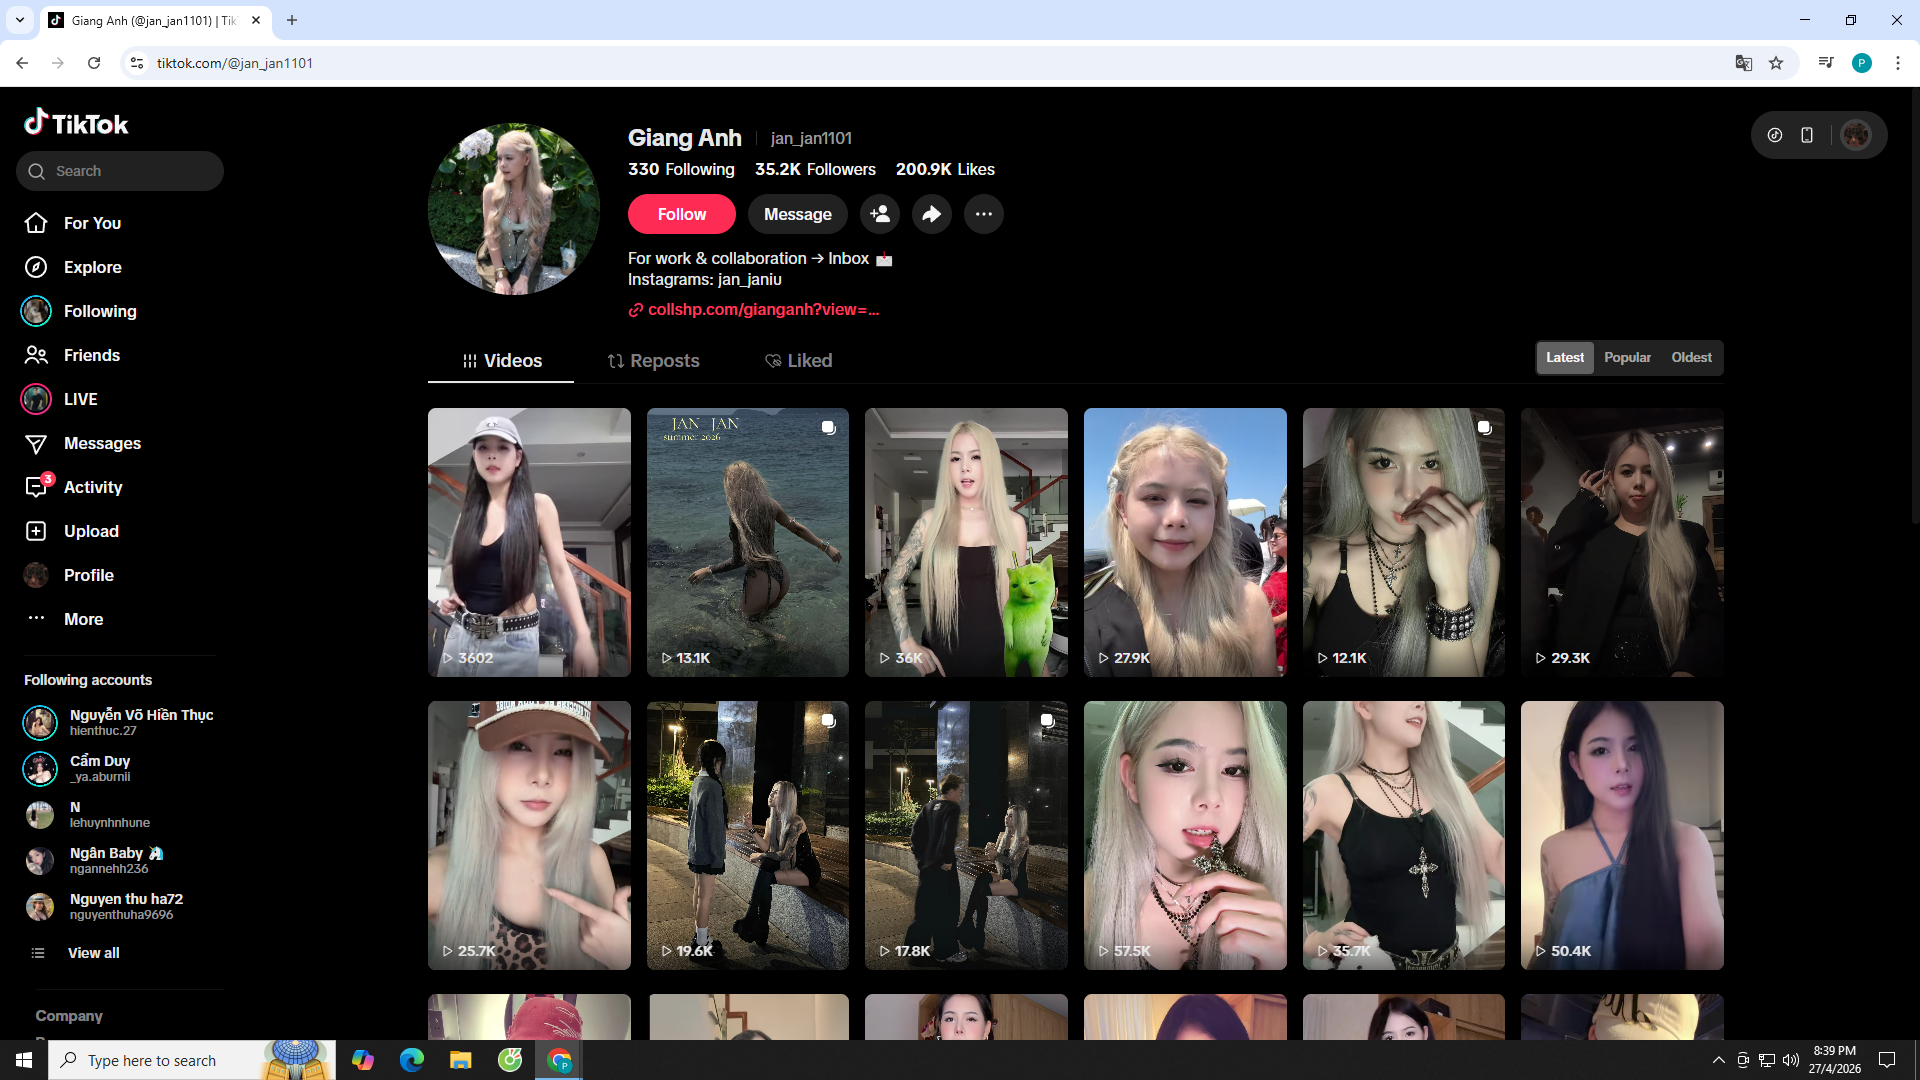
Task: Click Chrome translate page icon
Action: tap(1744, 63)
